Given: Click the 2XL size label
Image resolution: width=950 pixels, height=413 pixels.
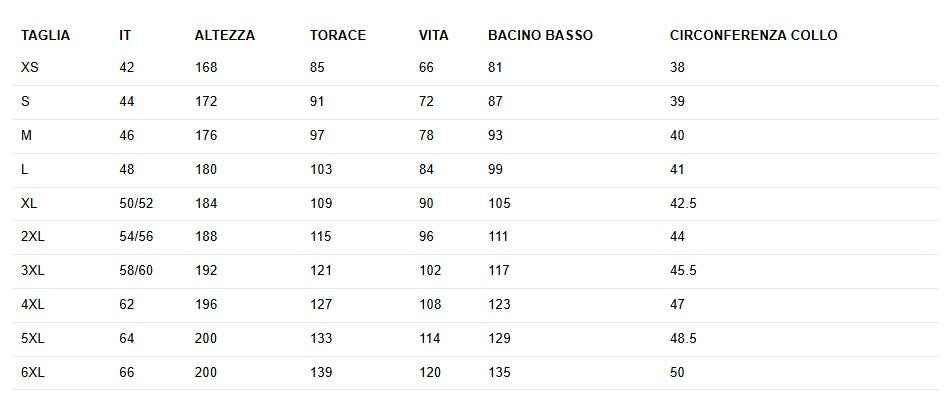Looking at the screenshot, I should pyautogui.click(x=33, y=237).
